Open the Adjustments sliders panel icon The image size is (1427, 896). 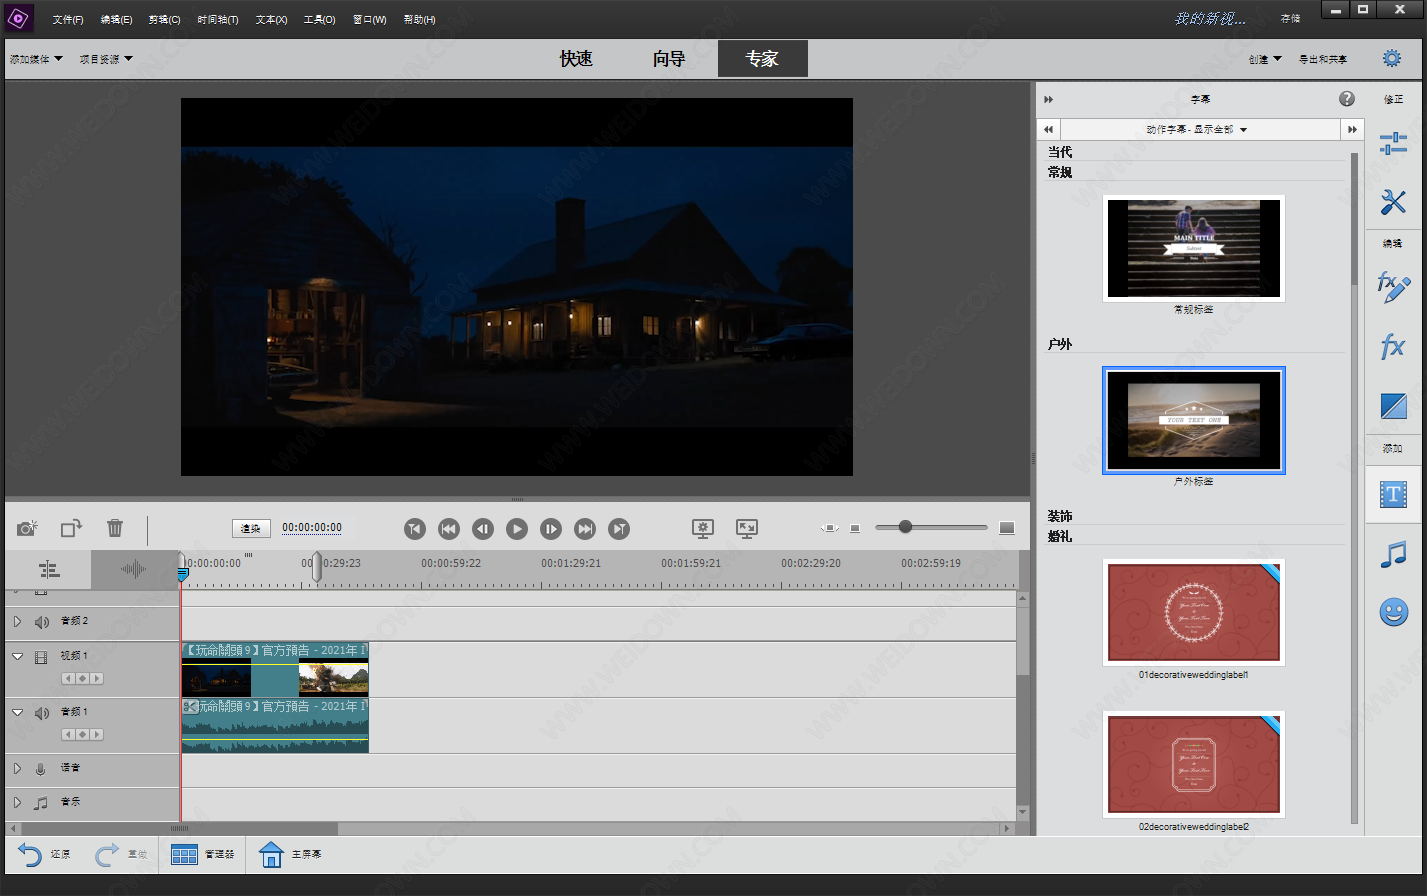pyautogui.click(x=1393, y=144)
